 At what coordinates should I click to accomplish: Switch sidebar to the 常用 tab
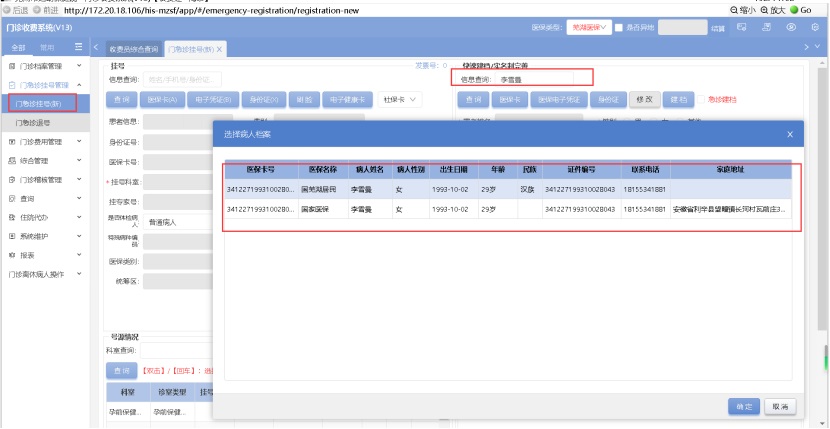[47, 48]
